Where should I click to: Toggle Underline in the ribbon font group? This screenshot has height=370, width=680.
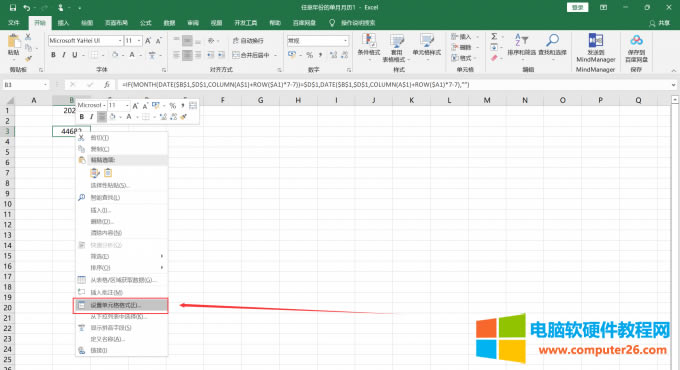tap(75, 55)
